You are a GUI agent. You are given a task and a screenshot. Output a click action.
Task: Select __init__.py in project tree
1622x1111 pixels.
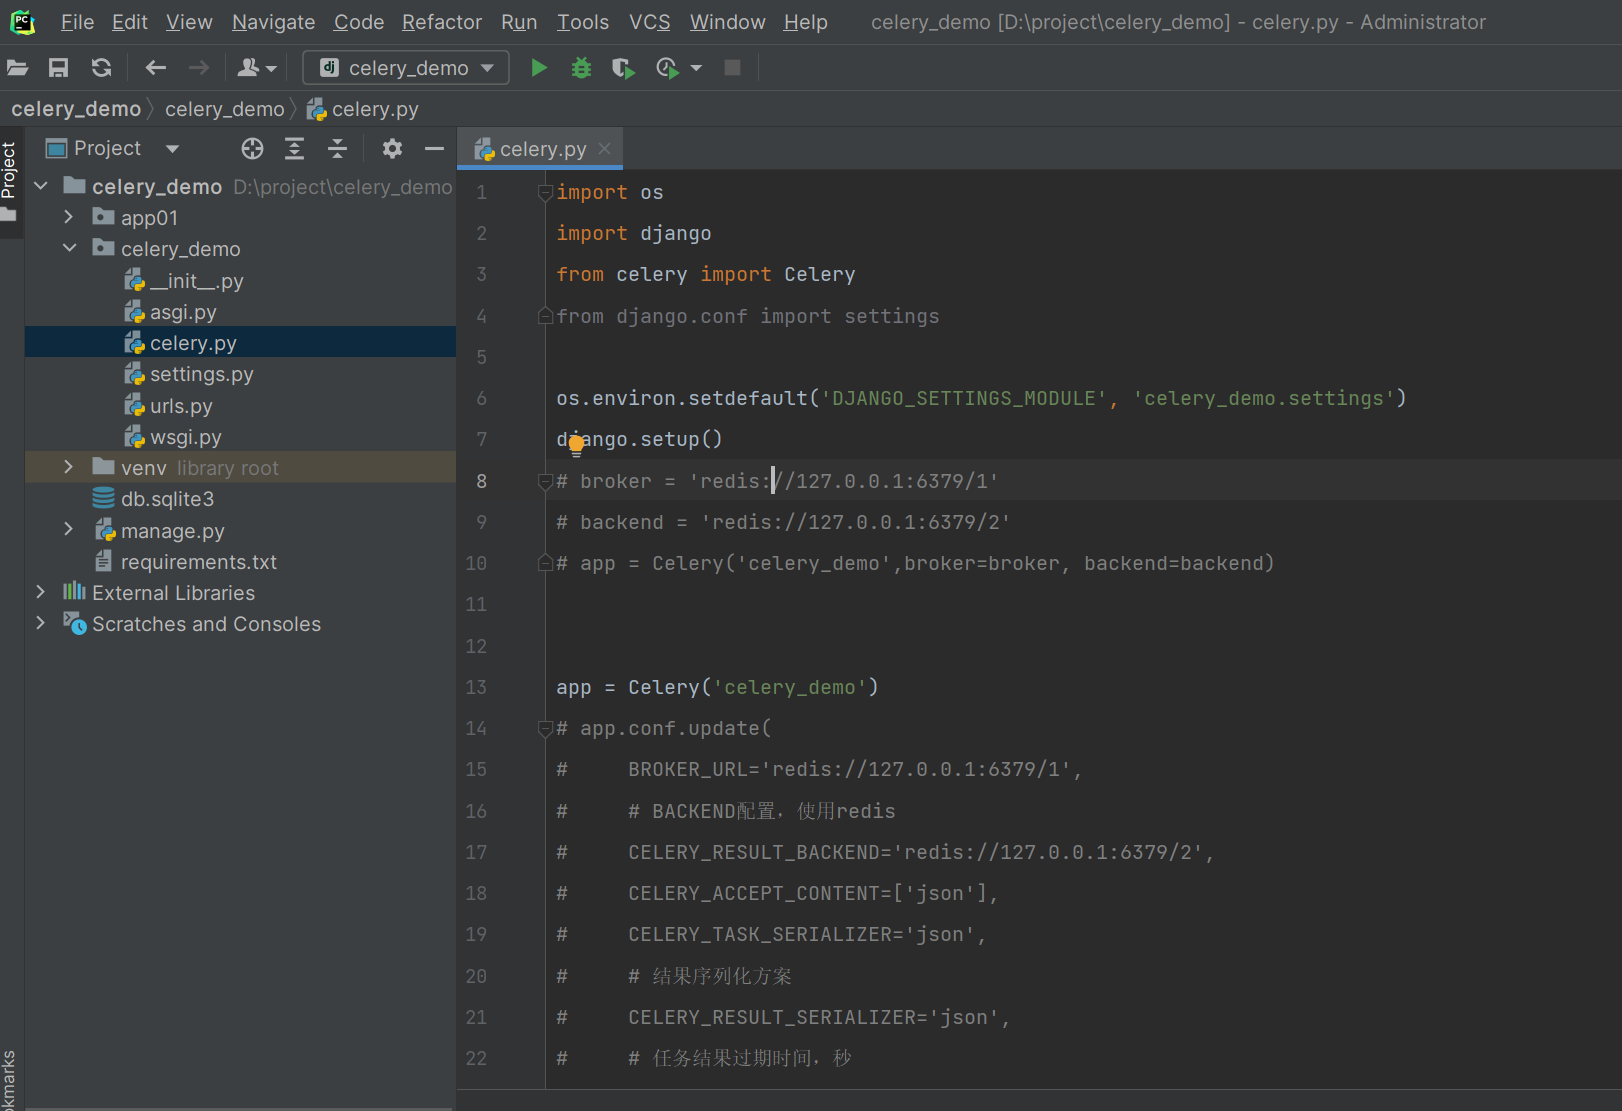coord(240,280)
